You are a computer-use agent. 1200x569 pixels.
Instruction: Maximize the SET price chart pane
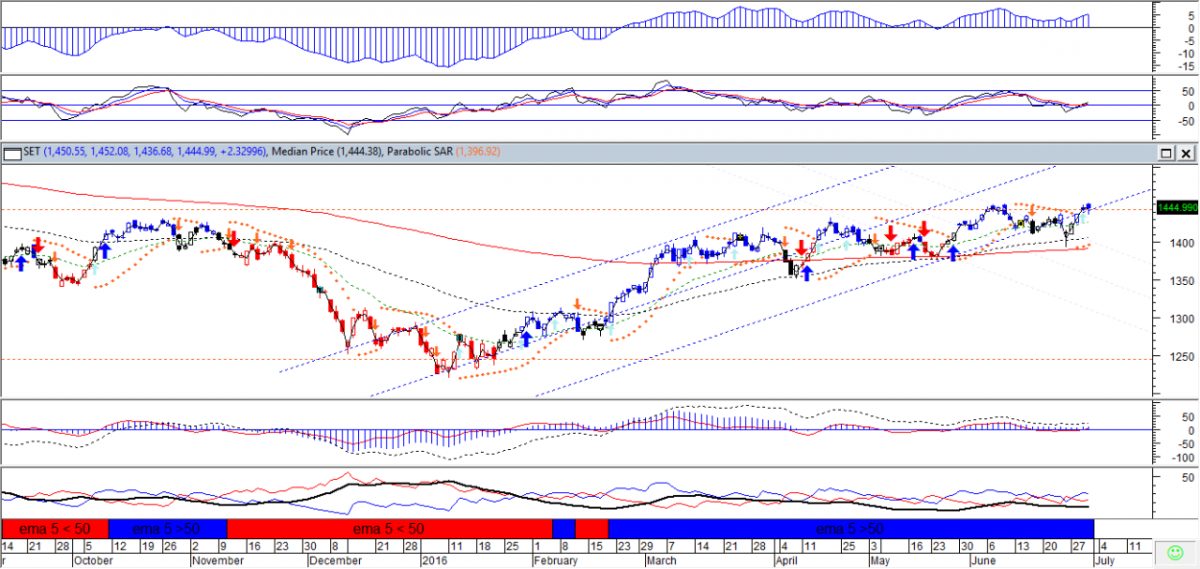click(x=1166, y=153)
